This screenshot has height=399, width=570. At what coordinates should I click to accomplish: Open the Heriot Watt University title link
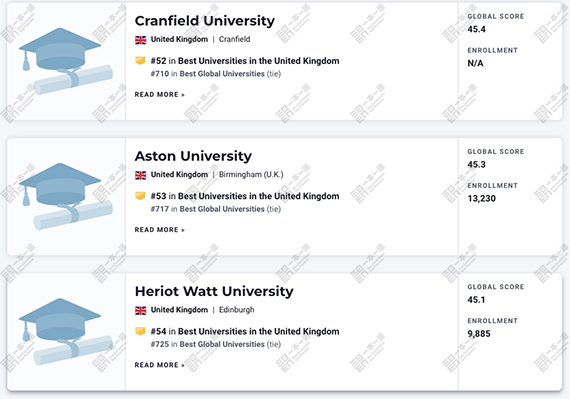[214, 291]
